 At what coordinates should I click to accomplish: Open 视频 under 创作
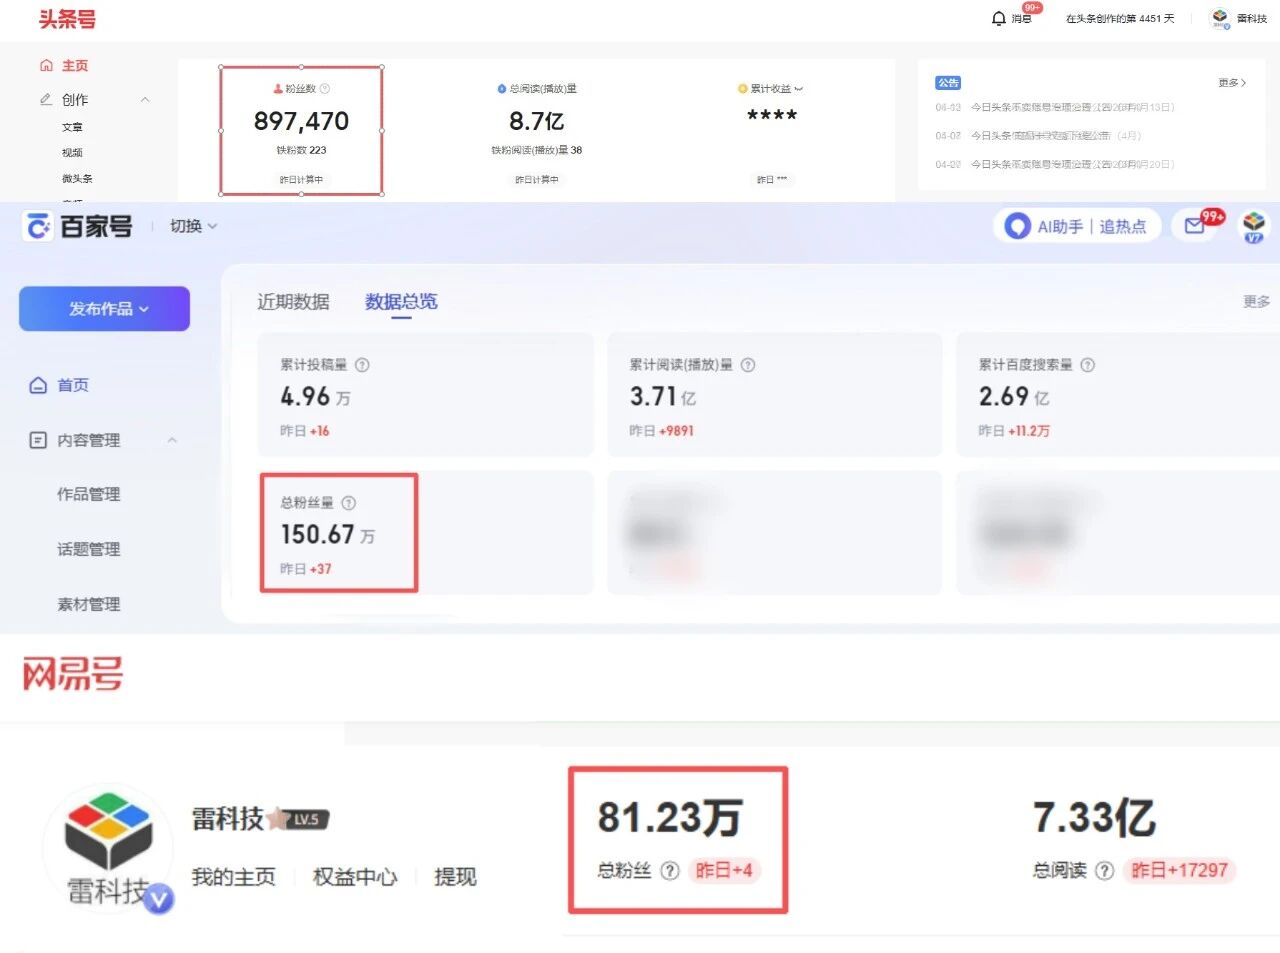click(x=72, y=152)
